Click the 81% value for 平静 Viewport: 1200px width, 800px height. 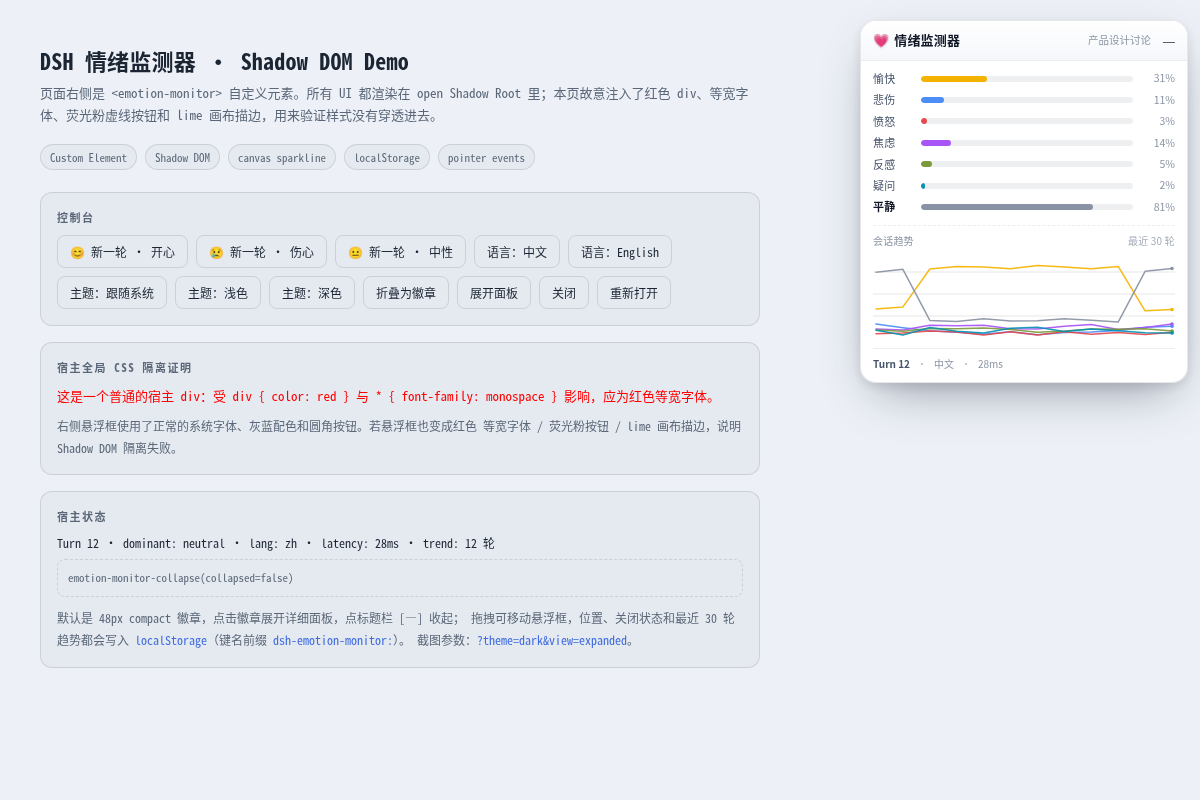[1164, 207]
